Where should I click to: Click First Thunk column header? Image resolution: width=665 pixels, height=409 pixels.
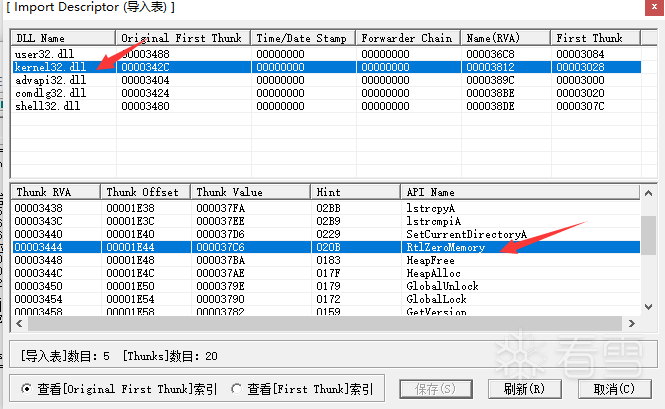595,38
